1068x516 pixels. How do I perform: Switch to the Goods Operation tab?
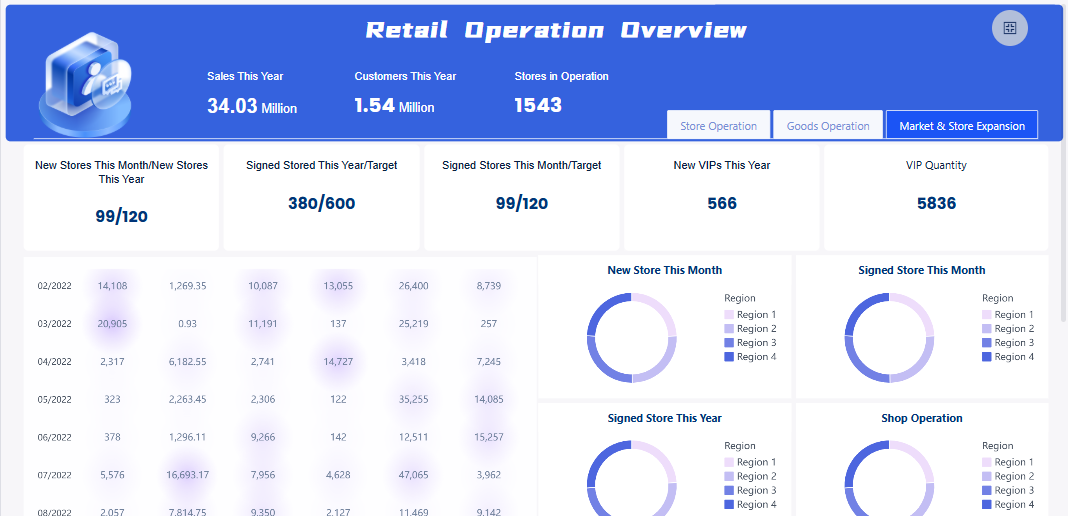828,126
